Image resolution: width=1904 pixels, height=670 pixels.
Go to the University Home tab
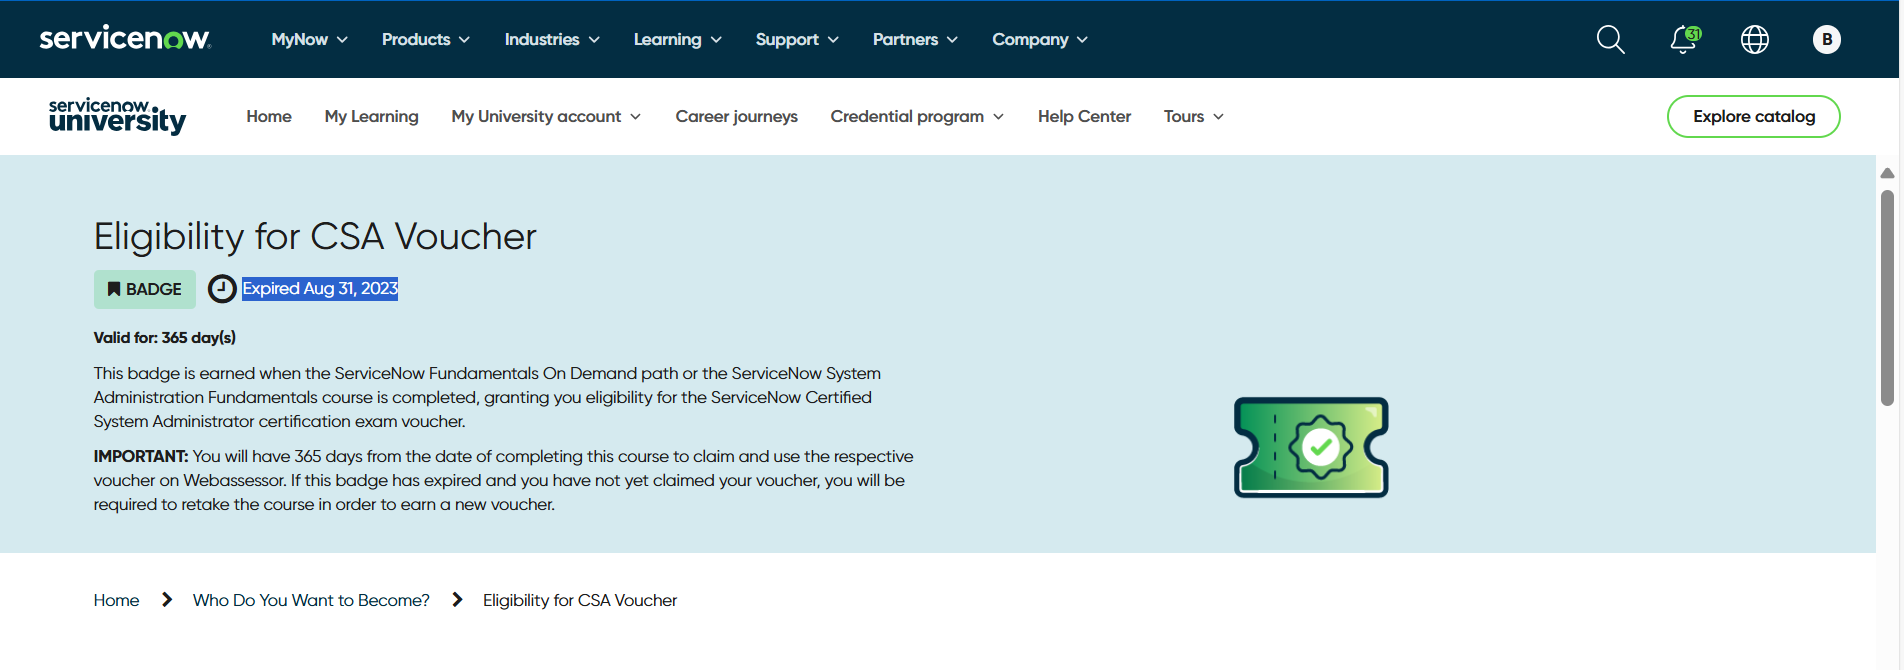click(269, 116)
